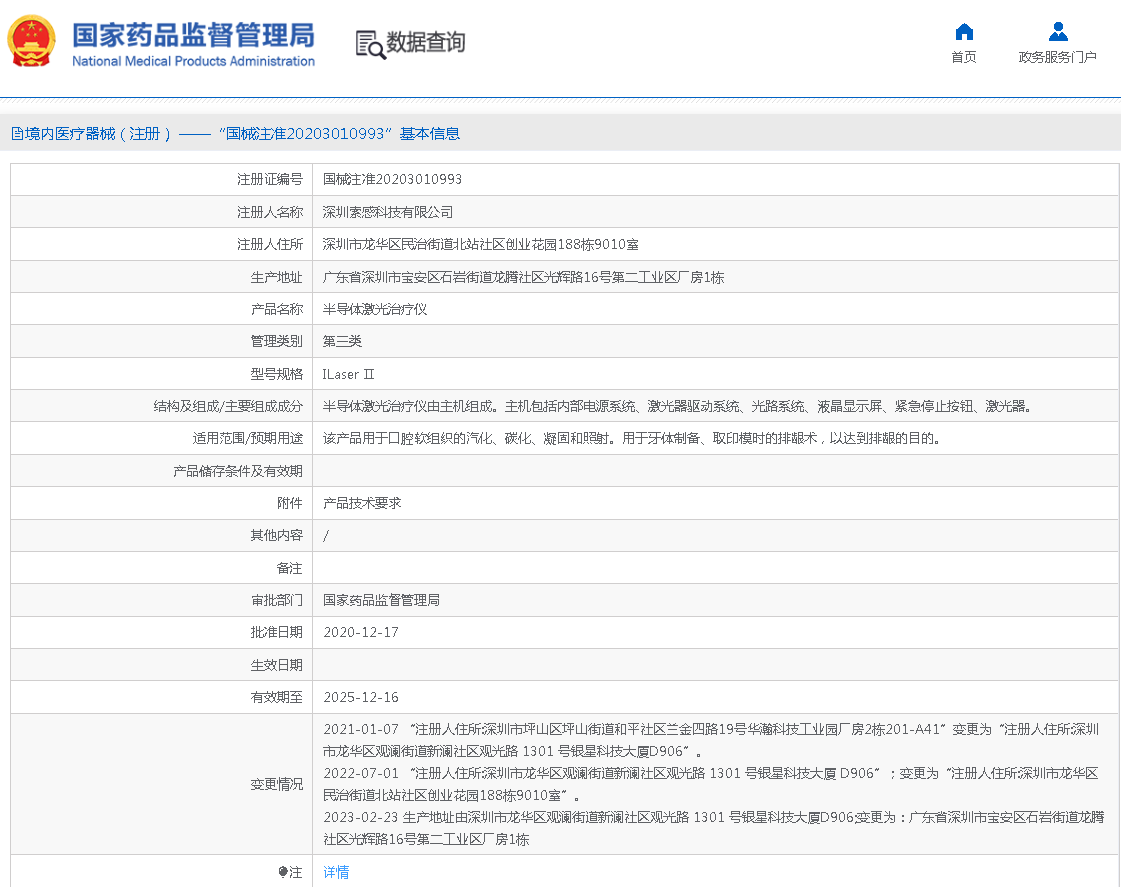
Task: Open 数据查询 data query section
Action: coord(420,42)
